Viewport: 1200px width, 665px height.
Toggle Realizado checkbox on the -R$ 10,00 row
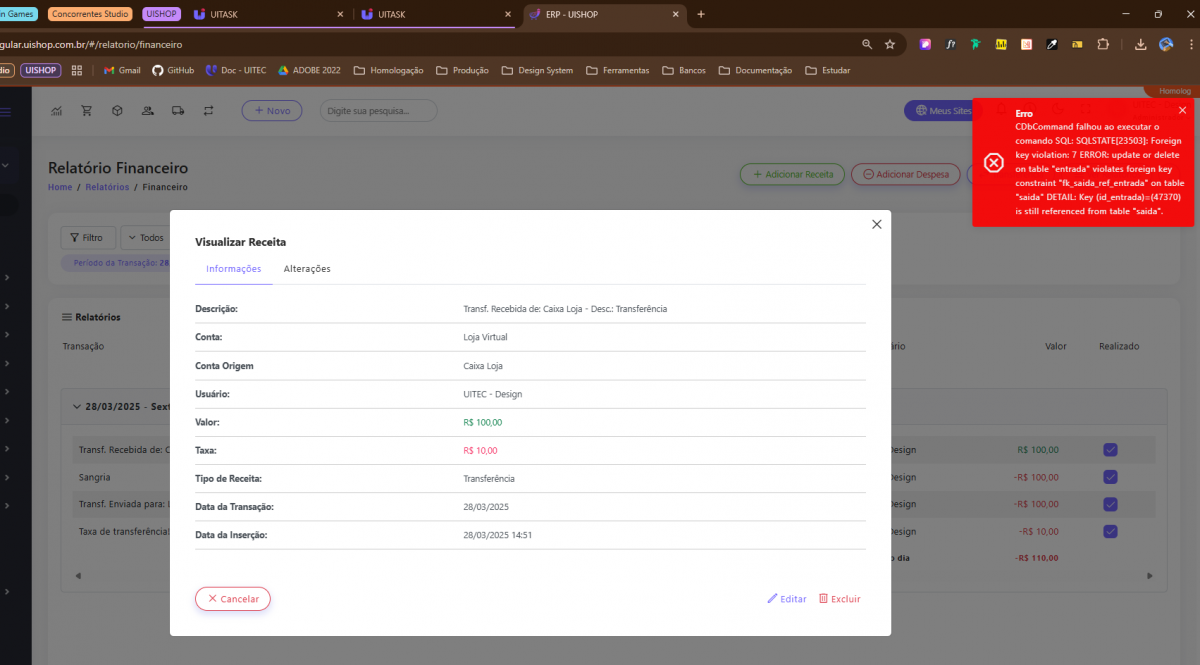click(x=1110, y=531)
